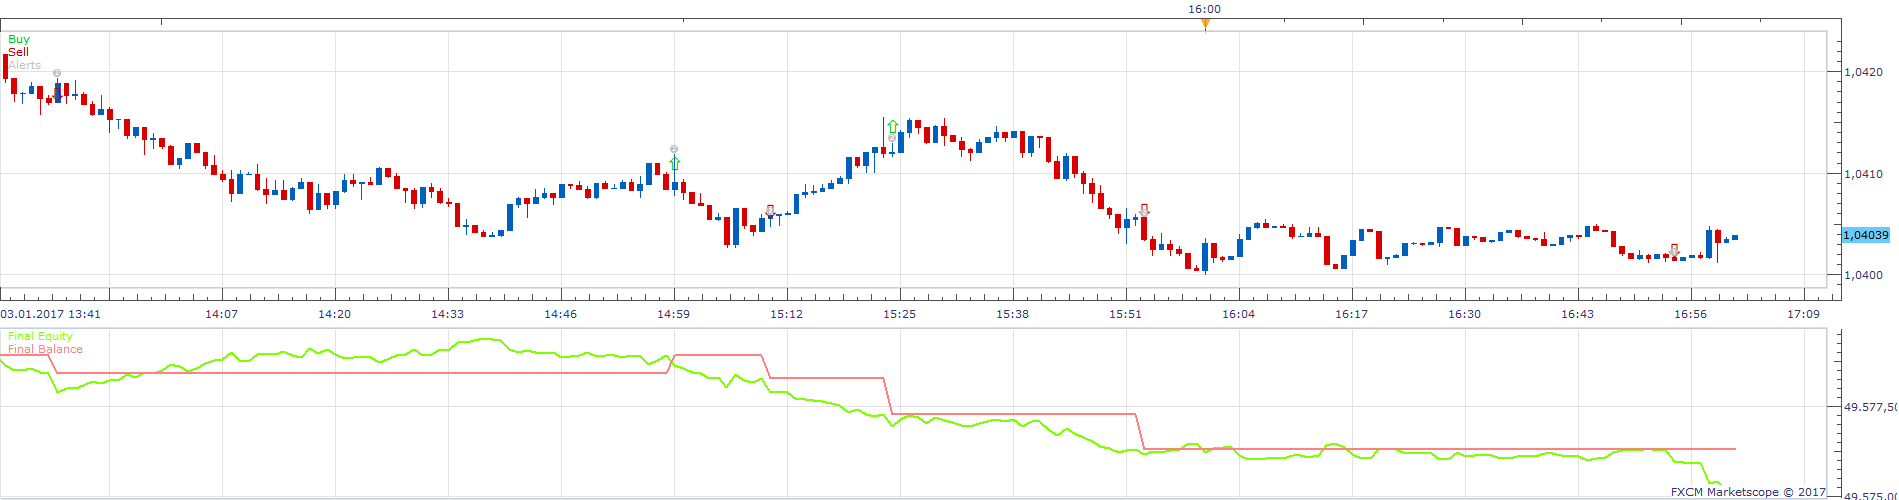This screenshot has height=500, width=1899.
Task: Click the sell arrow marker near 16:54
Action: pos(1674,250)
